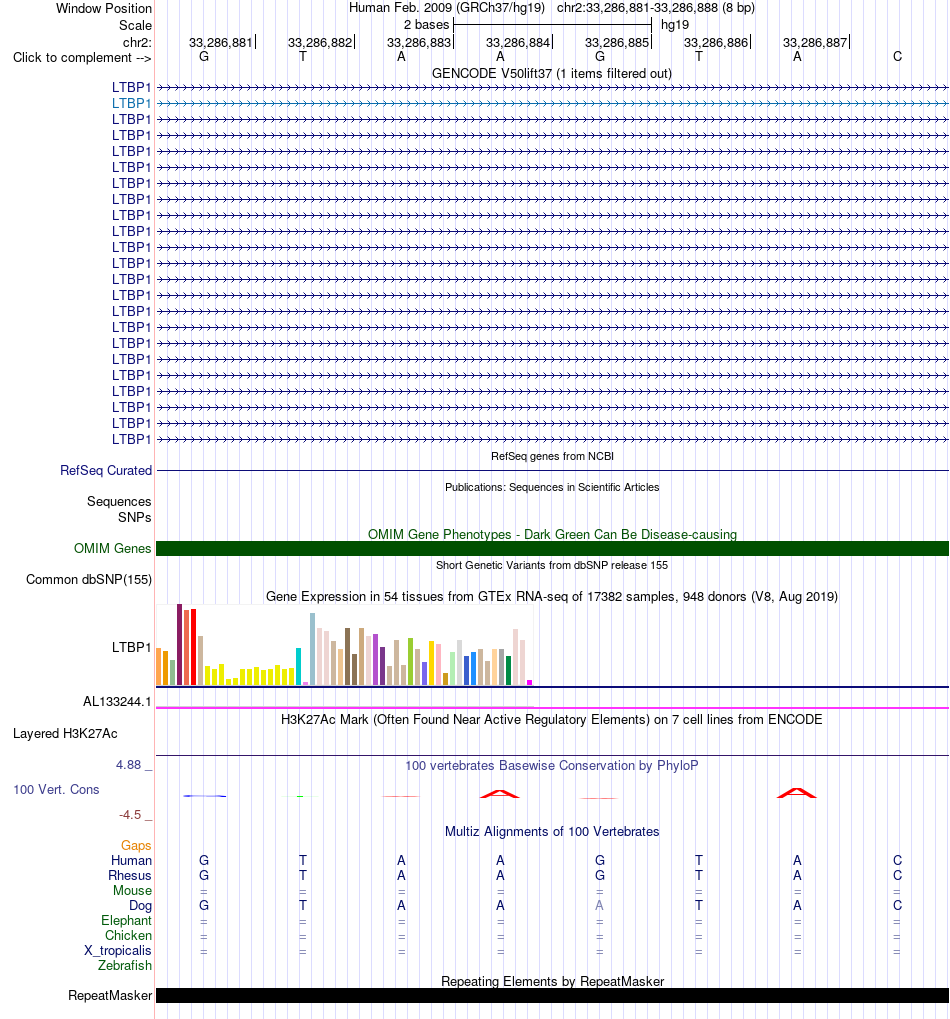Click the small magenta bar ending GTEx chart
Viewport: 950px width, 1019px height.
pyautogui.click(x=530, y=682)
